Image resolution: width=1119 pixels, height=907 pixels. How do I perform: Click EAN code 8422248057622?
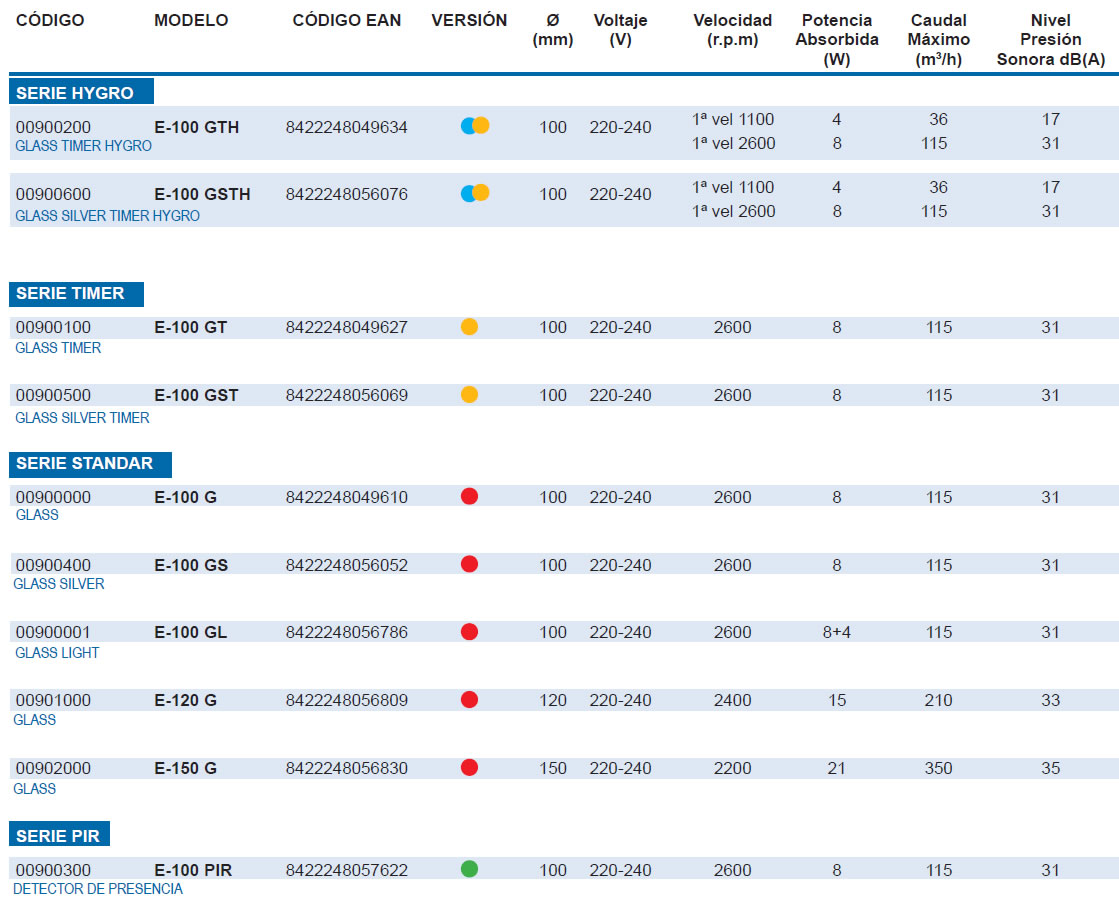(347, 870)
